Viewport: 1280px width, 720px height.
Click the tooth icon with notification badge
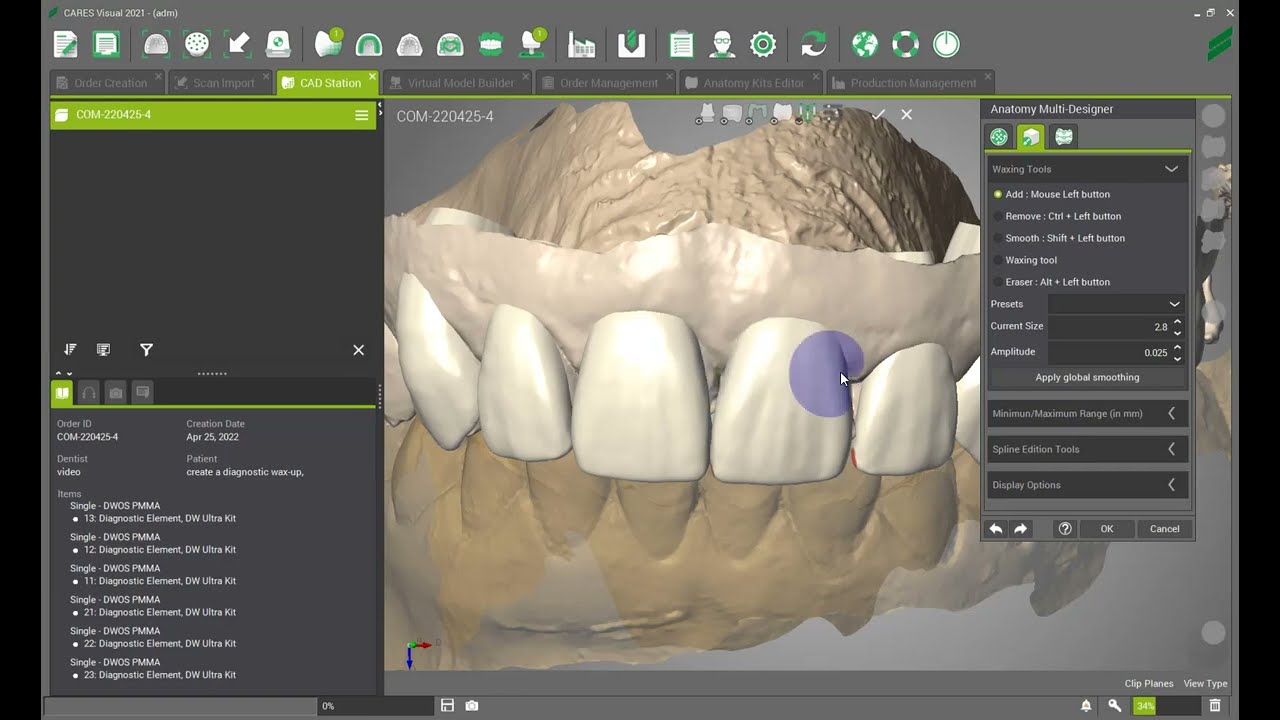click(328, 43)
